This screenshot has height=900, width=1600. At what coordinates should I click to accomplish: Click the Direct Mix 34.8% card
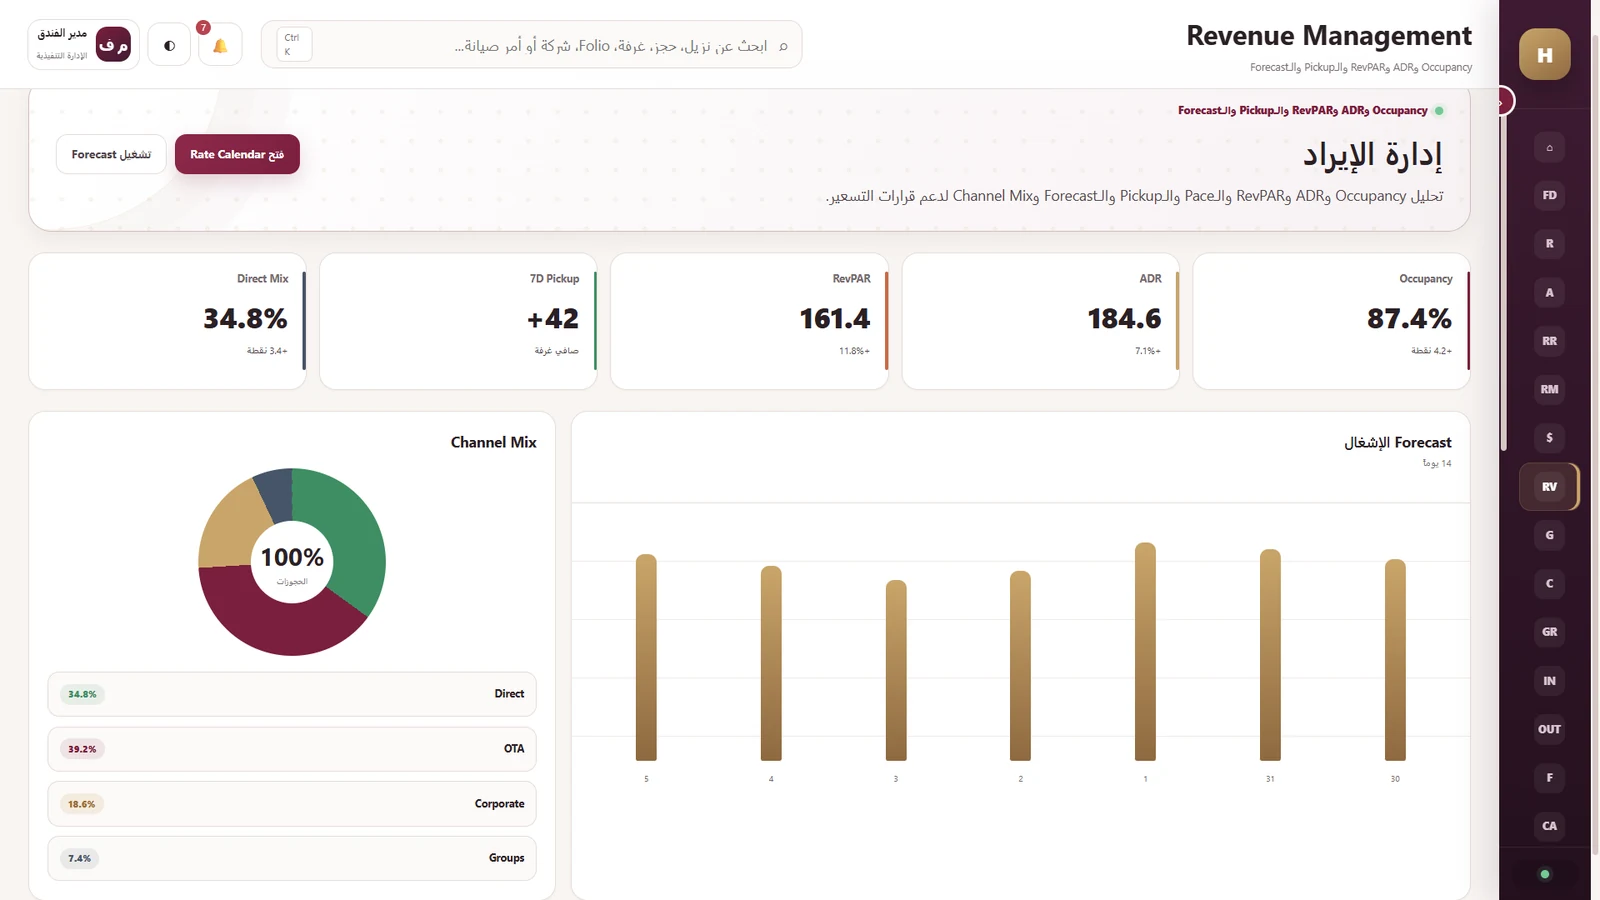pos(167,321)
